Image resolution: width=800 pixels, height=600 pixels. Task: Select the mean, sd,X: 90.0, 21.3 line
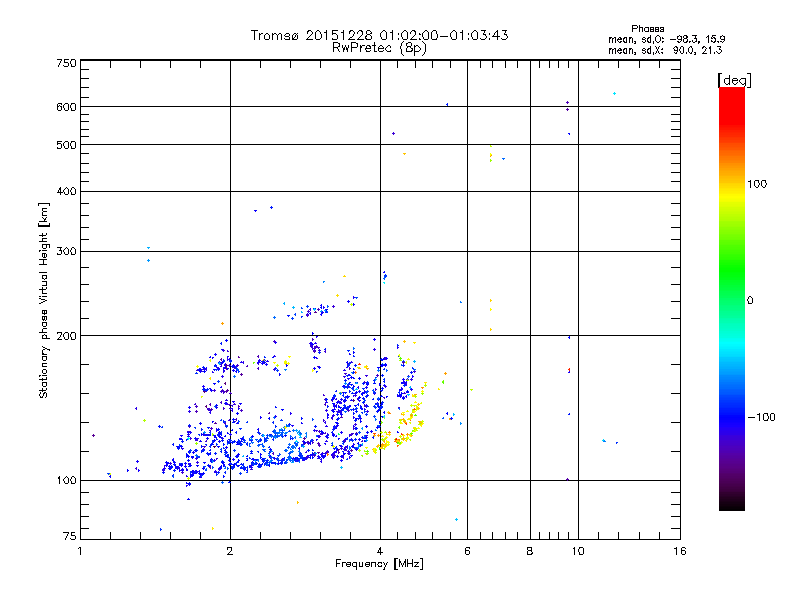coord(665,50)
